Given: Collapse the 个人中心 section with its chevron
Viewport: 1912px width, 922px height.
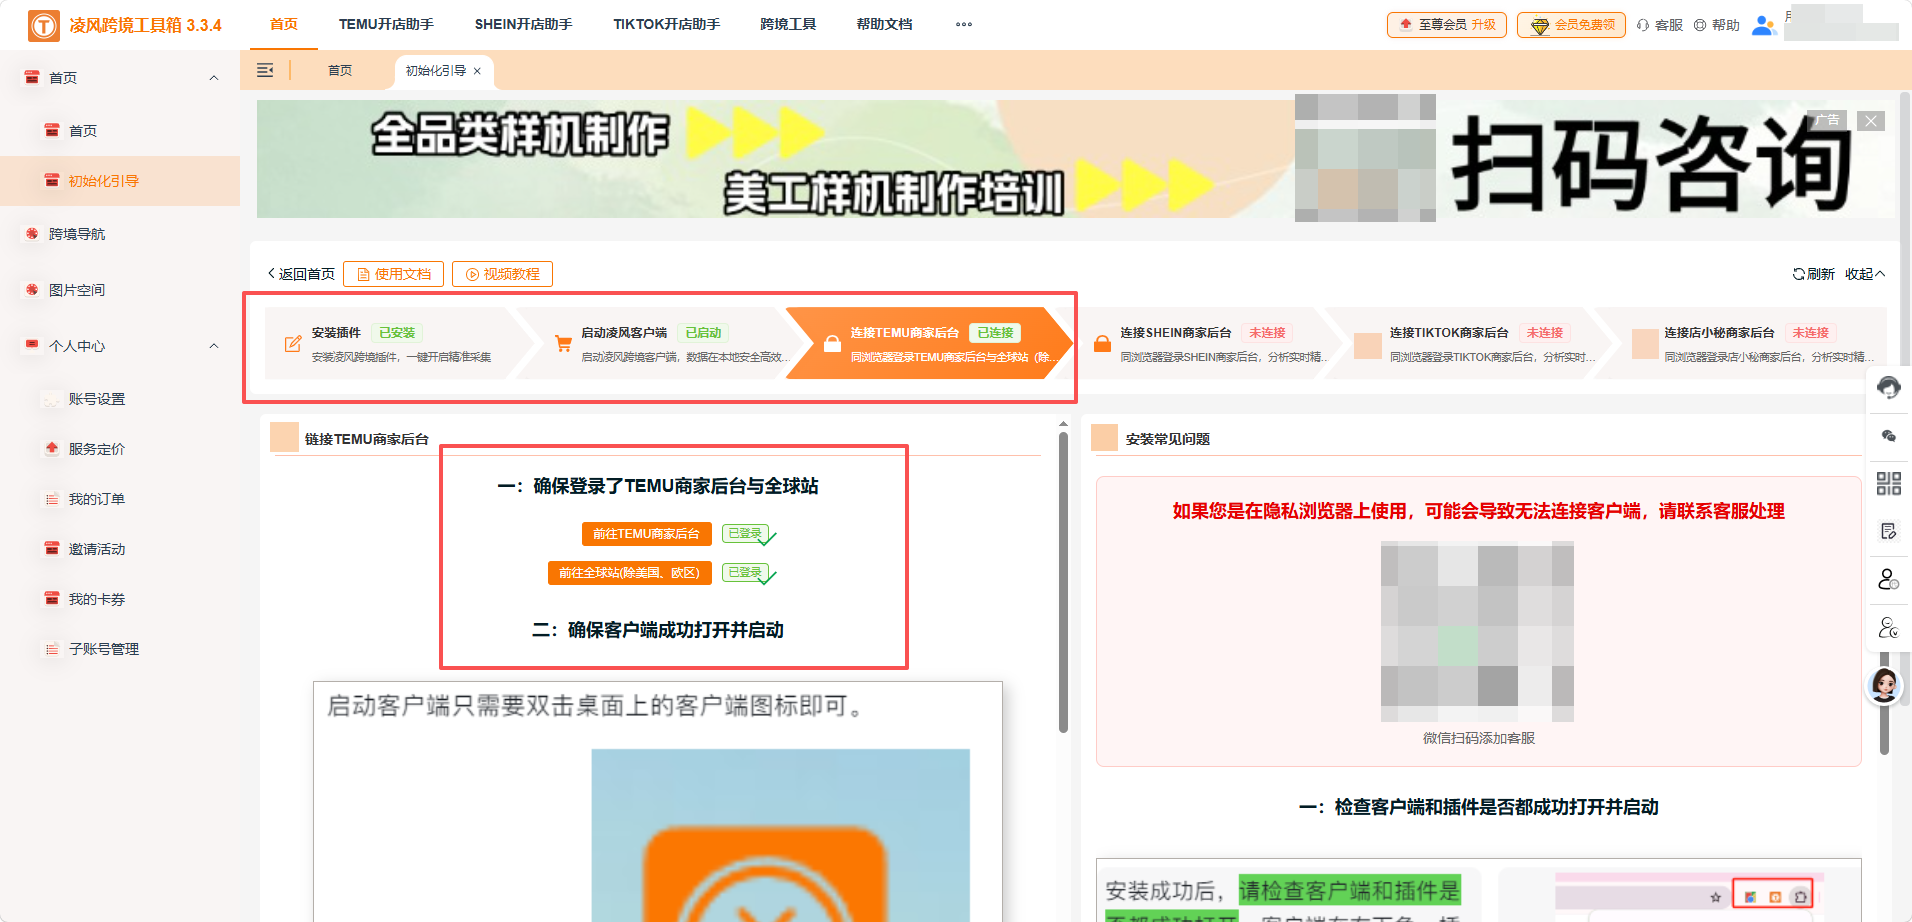Looking at the screenshot, I should click(x=213, y=345).
